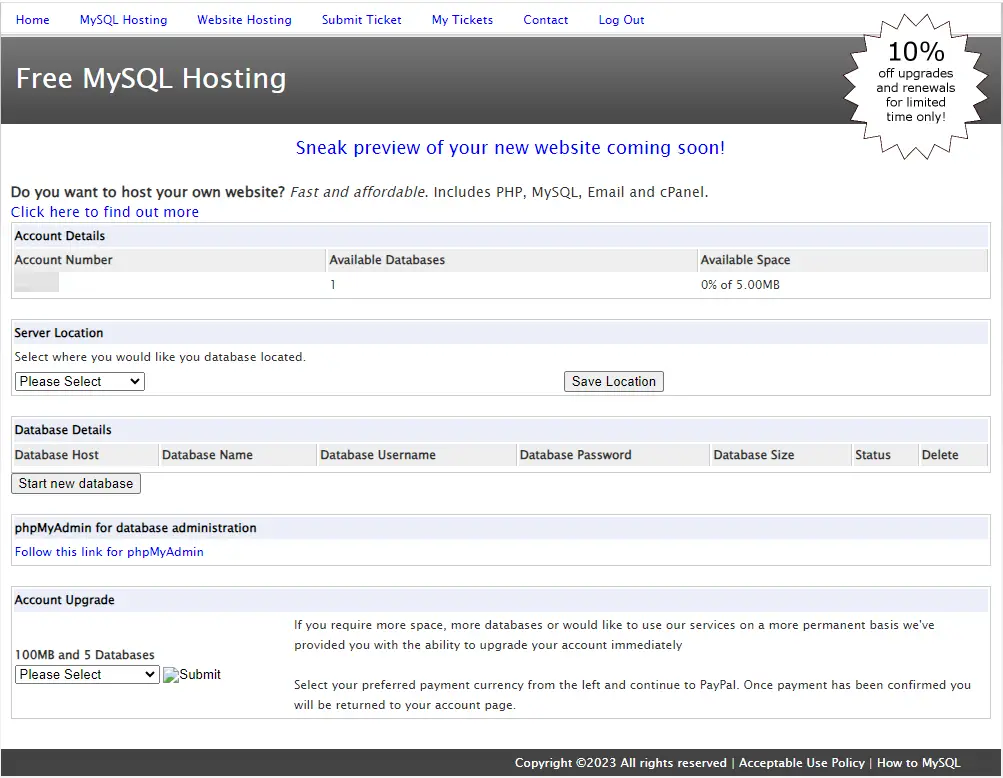The width and height of the screenshot is (1003, 778).
Task: Click the Submit image button
Action: point(192,674)
